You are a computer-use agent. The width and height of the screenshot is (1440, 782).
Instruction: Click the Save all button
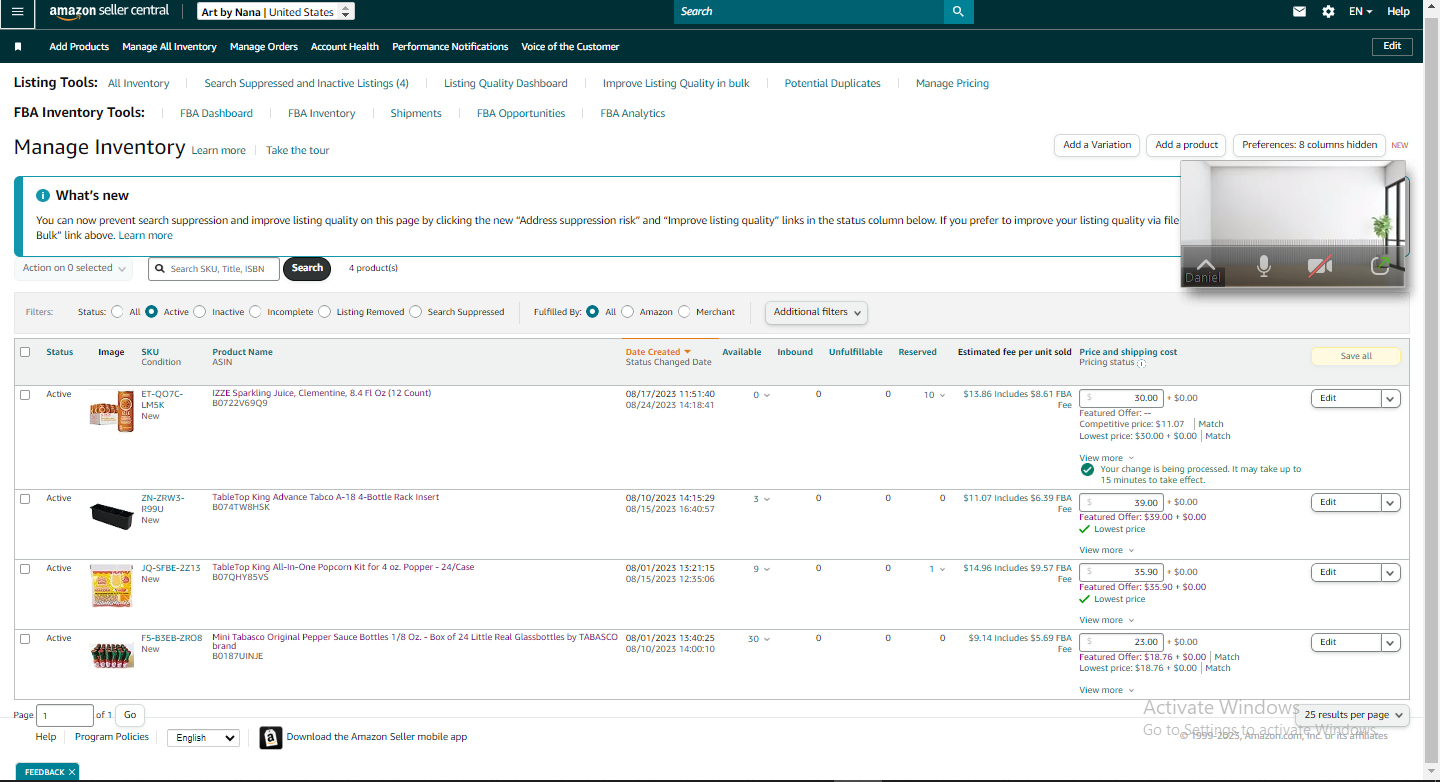1356,356
